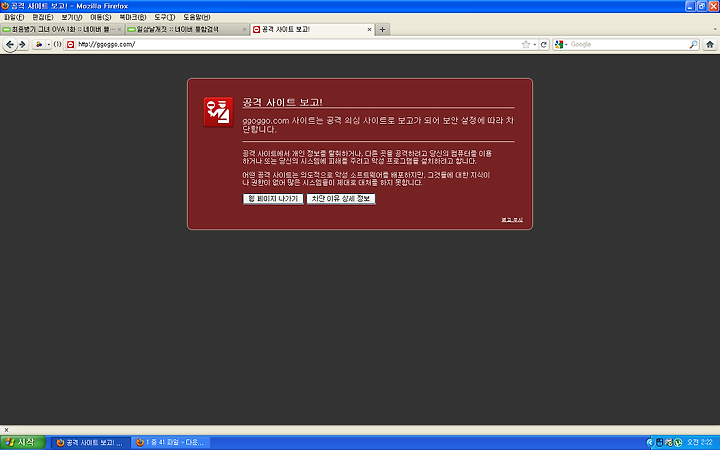Switch to 공격 사이트 보고! taskbar window
720x450 pixels.
point(90,443)
